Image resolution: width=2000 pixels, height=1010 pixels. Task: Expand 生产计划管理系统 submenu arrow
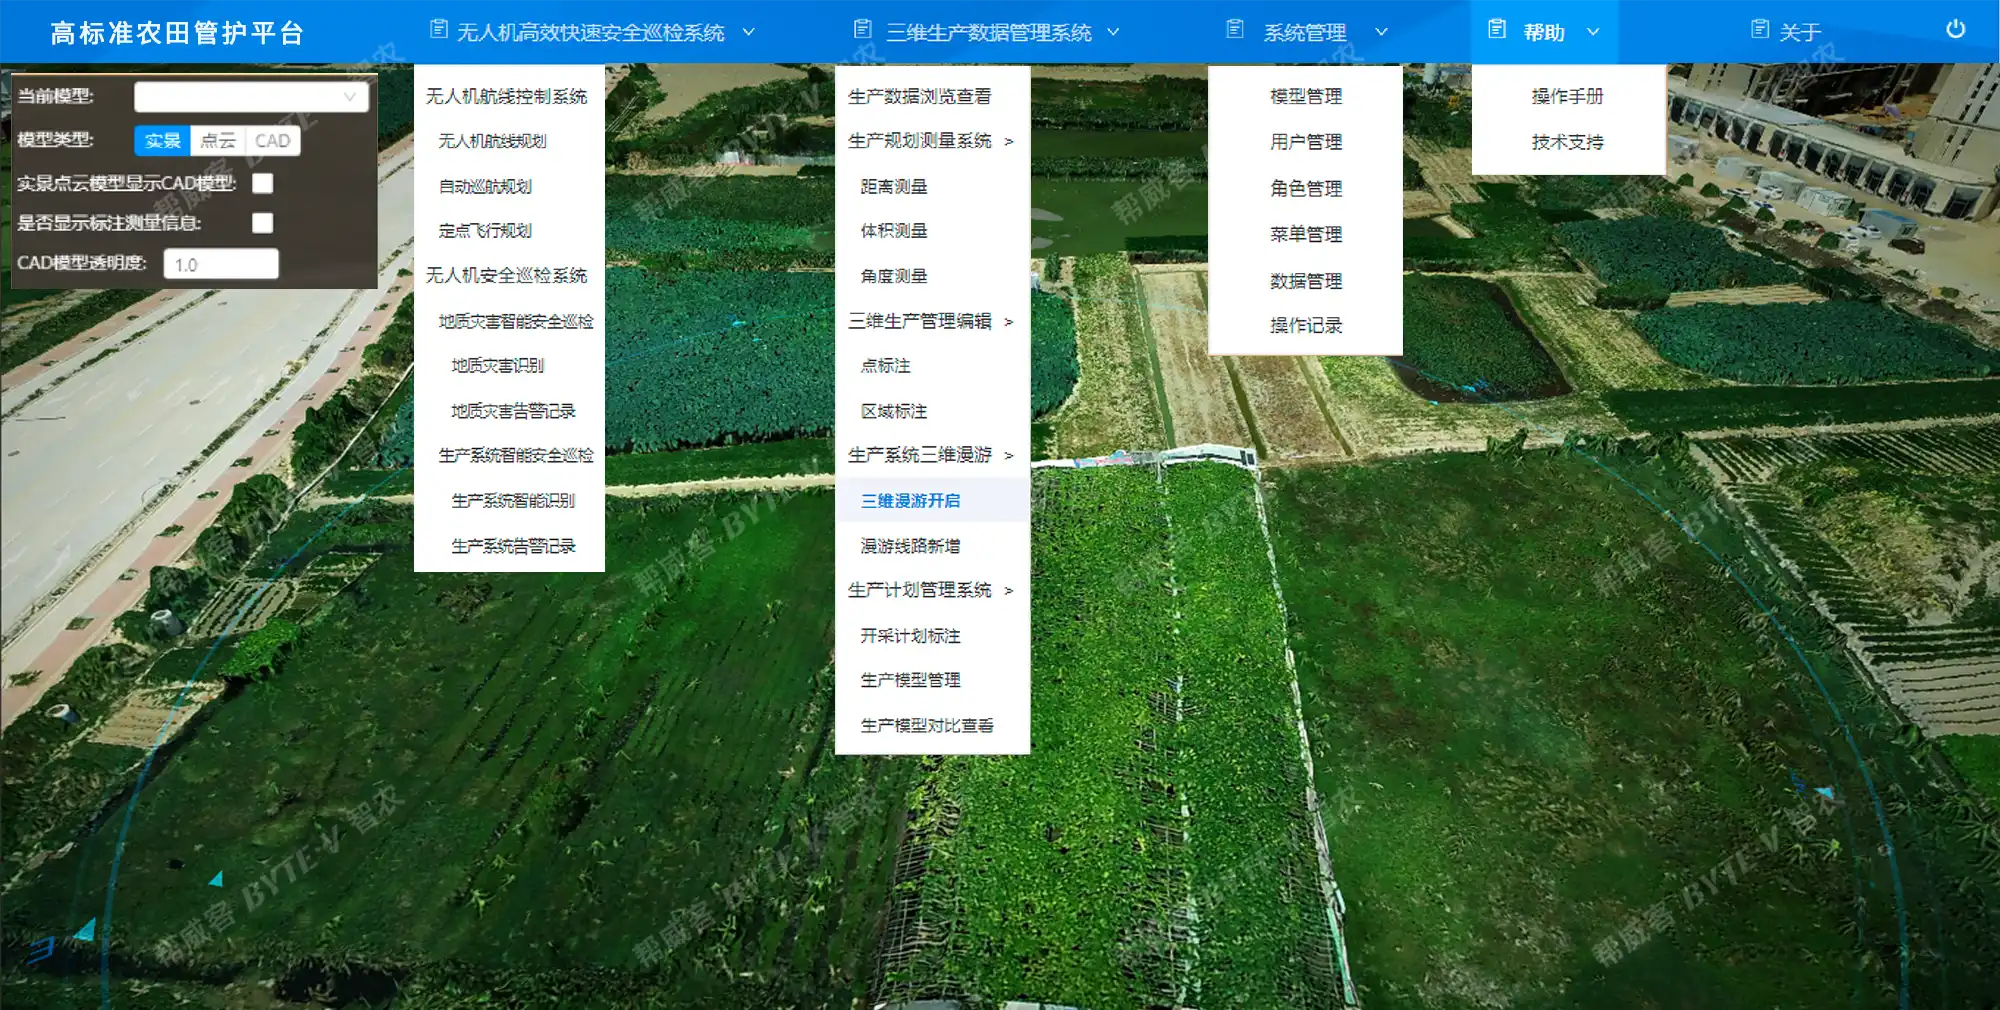click(1009, 591)
